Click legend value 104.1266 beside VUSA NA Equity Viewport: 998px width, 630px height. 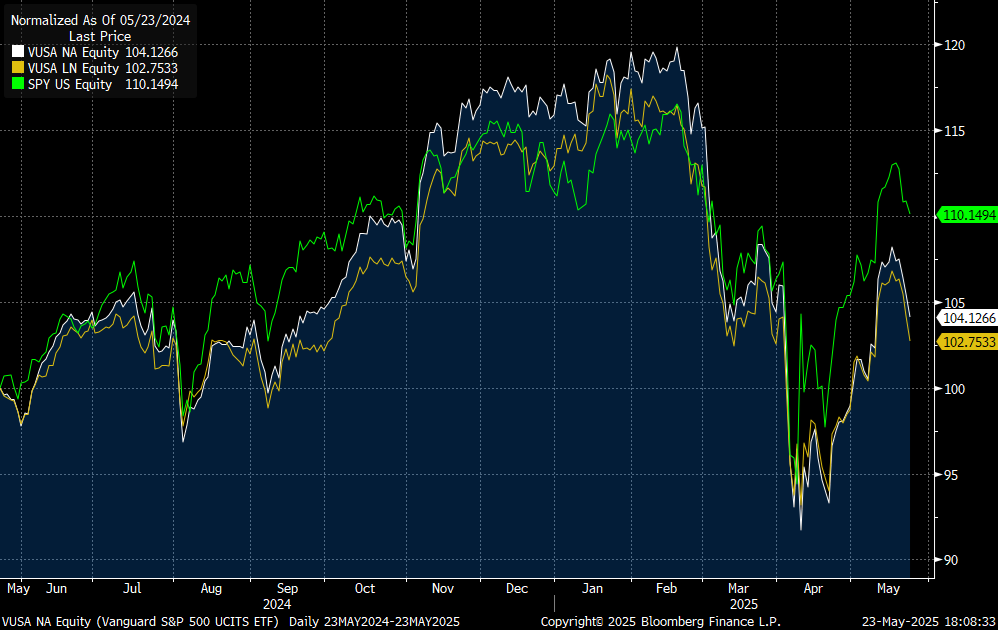pyautogui.click(x=151, y=52)
